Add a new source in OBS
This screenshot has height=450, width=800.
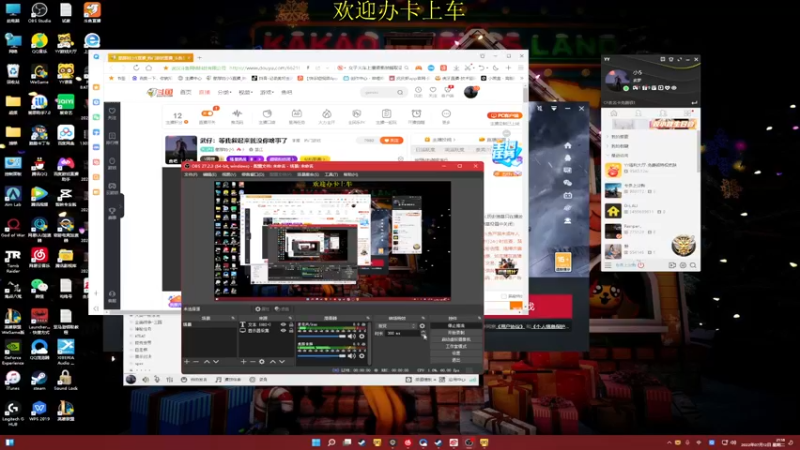243,362
